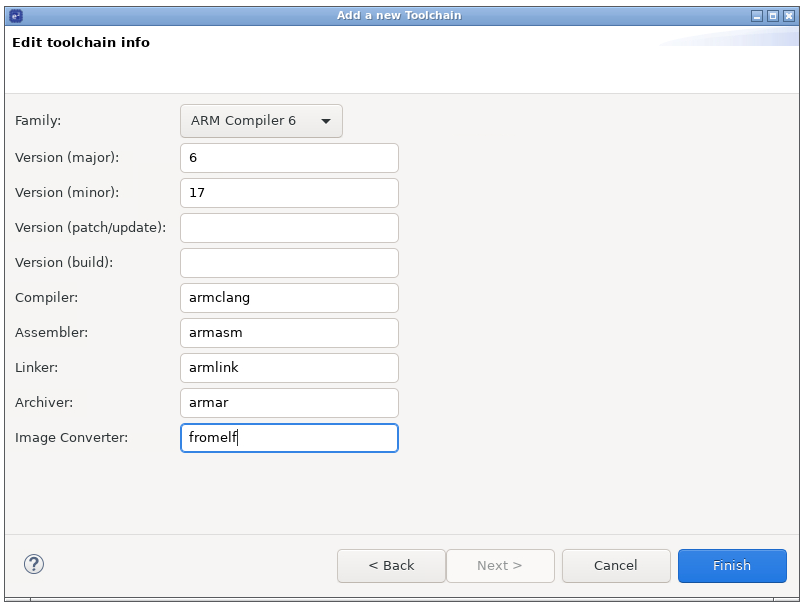This screenshot has width=803, height=606.
Task: Click the Edit toolchain info heading
Action: coord(81,43)
